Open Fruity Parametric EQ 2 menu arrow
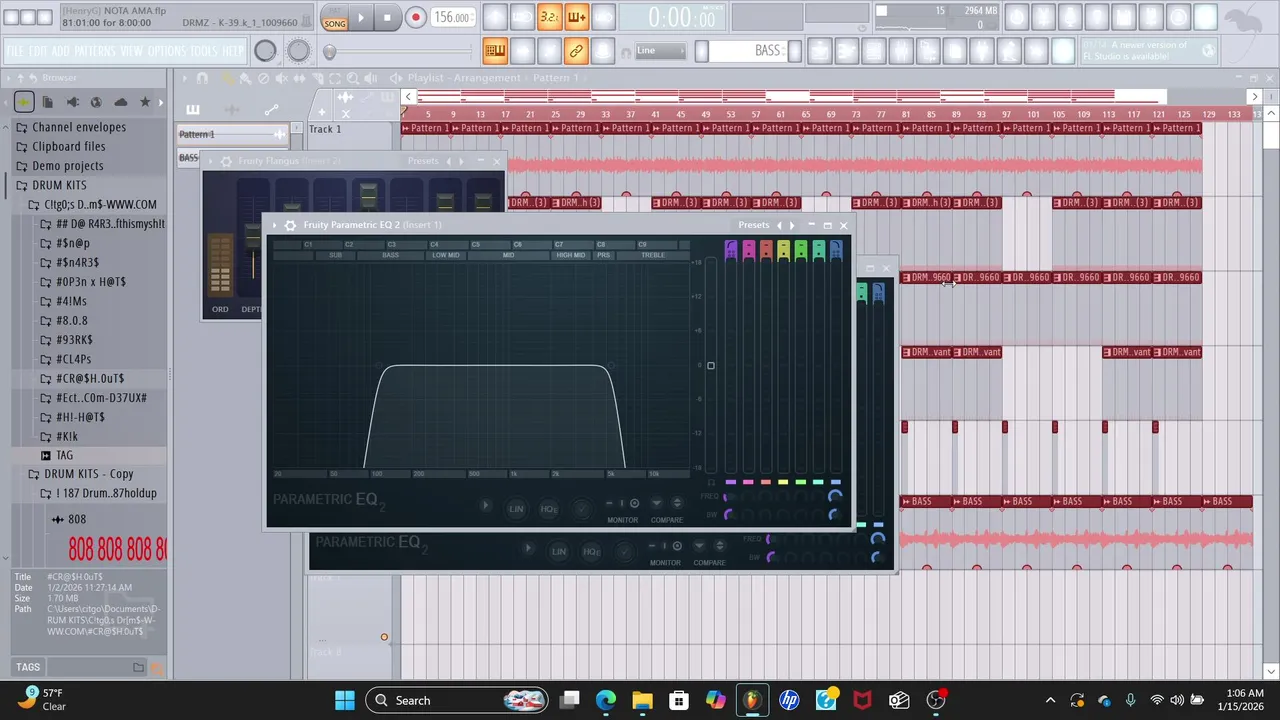The image size is (1280, 720). coord(275,225)
